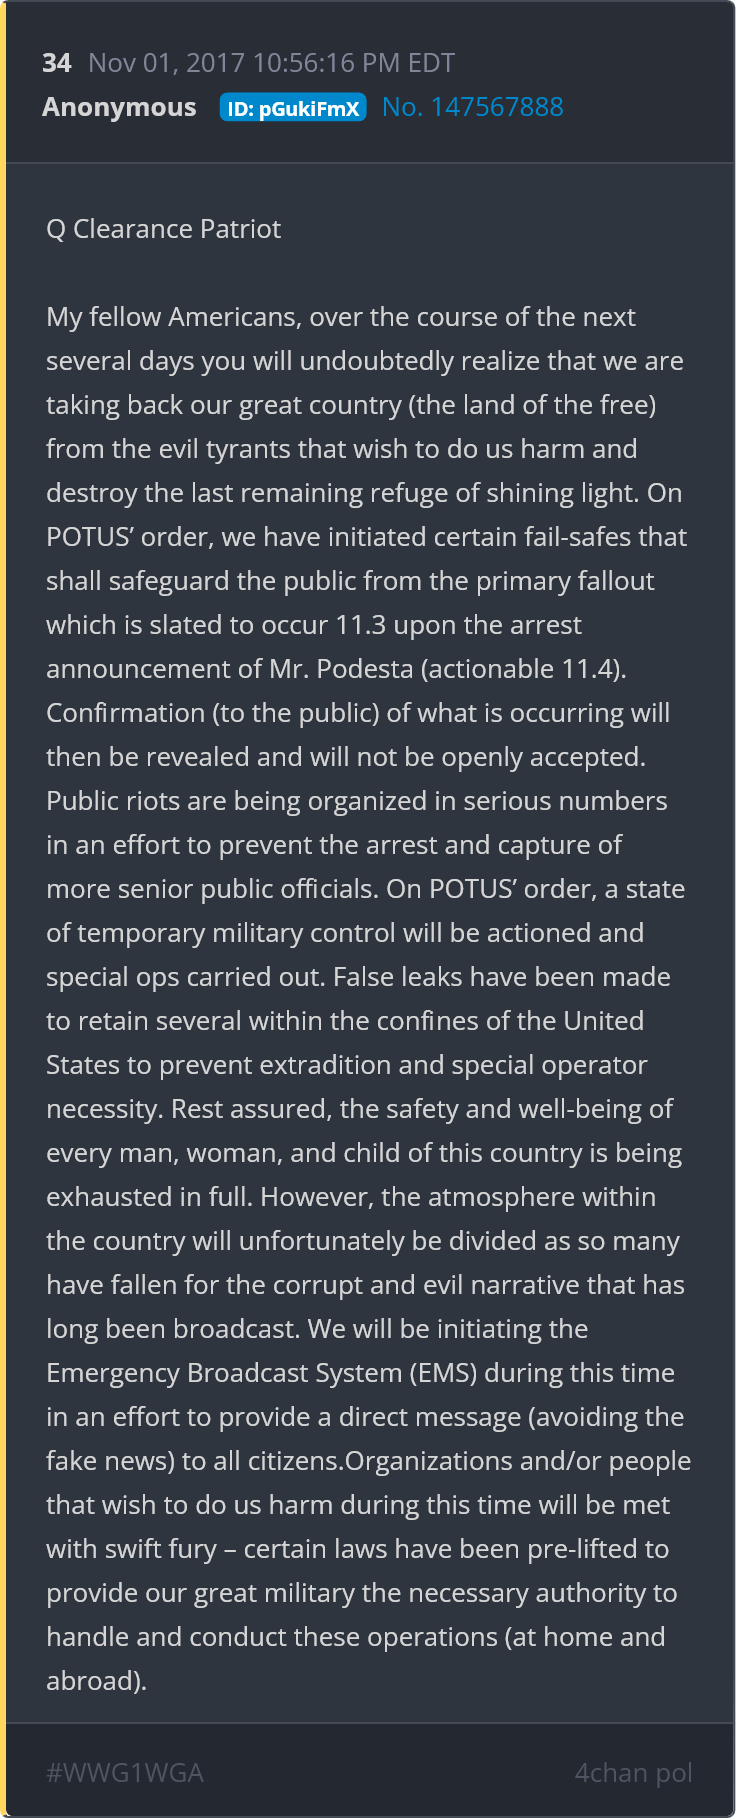Click the ID: pGukiFmX badge
Viewport: 736px width, 1818px height.
293,108
